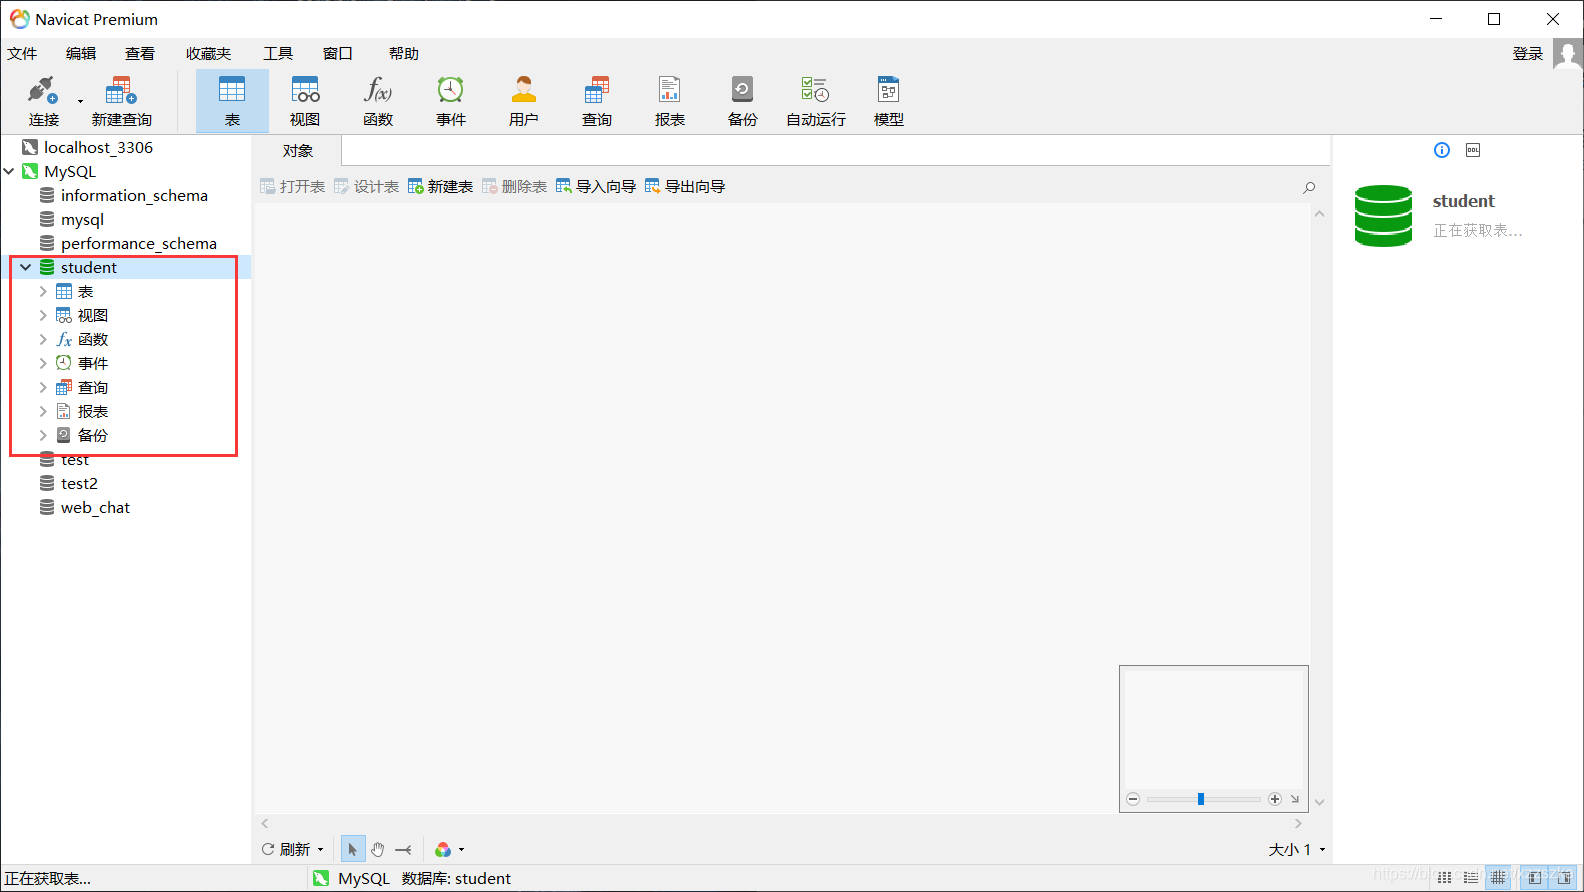Open the 备份 backup toolbar icon
The image size is (1584, 892).
743,101
